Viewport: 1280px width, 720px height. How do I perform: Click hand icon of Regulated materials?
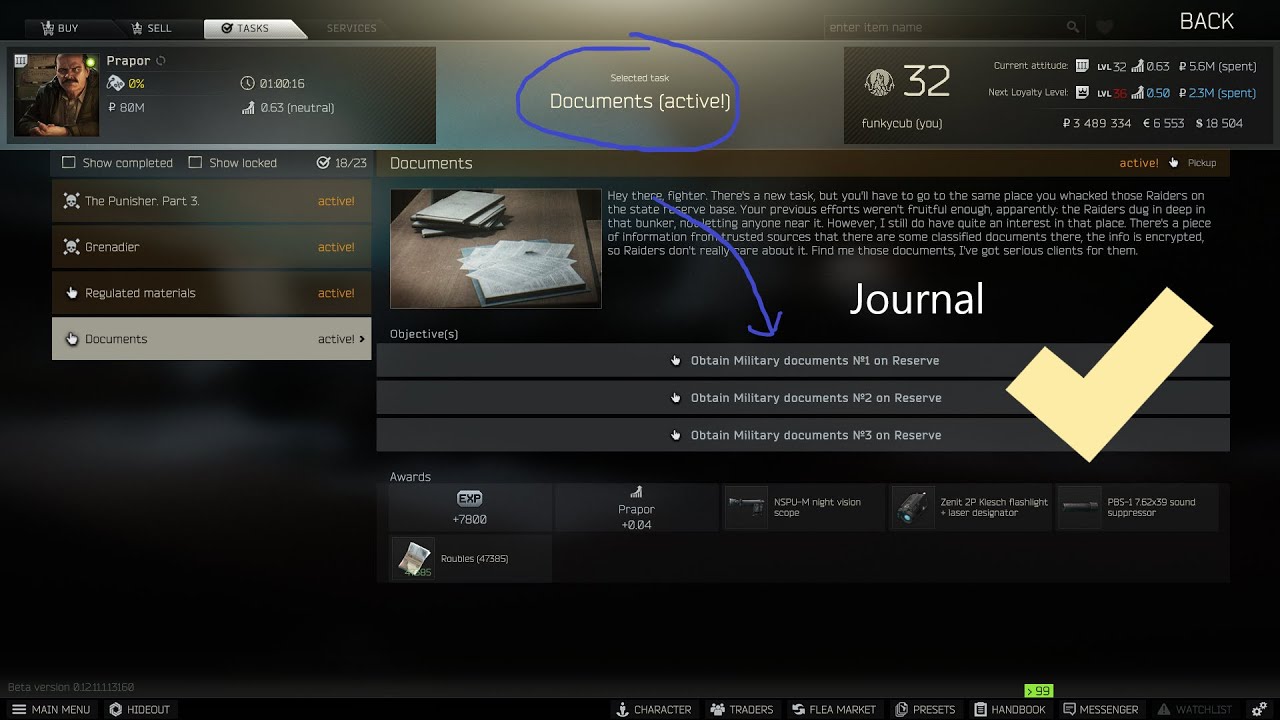tap(71, 293)
